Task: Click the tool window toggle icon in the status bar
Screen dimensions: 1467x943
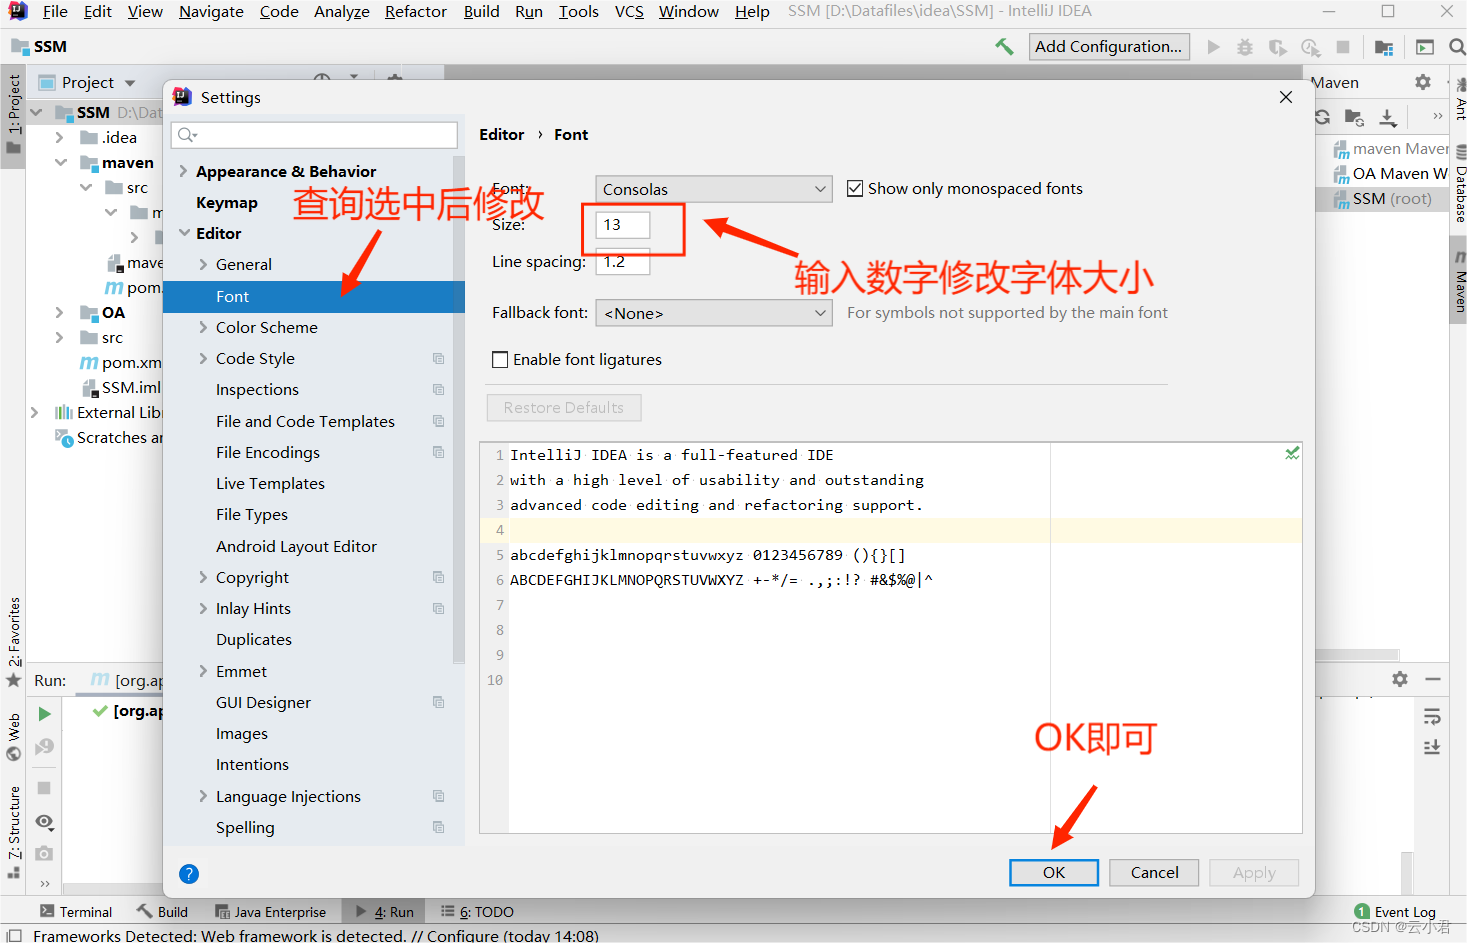Action: (x=14, y=936)
